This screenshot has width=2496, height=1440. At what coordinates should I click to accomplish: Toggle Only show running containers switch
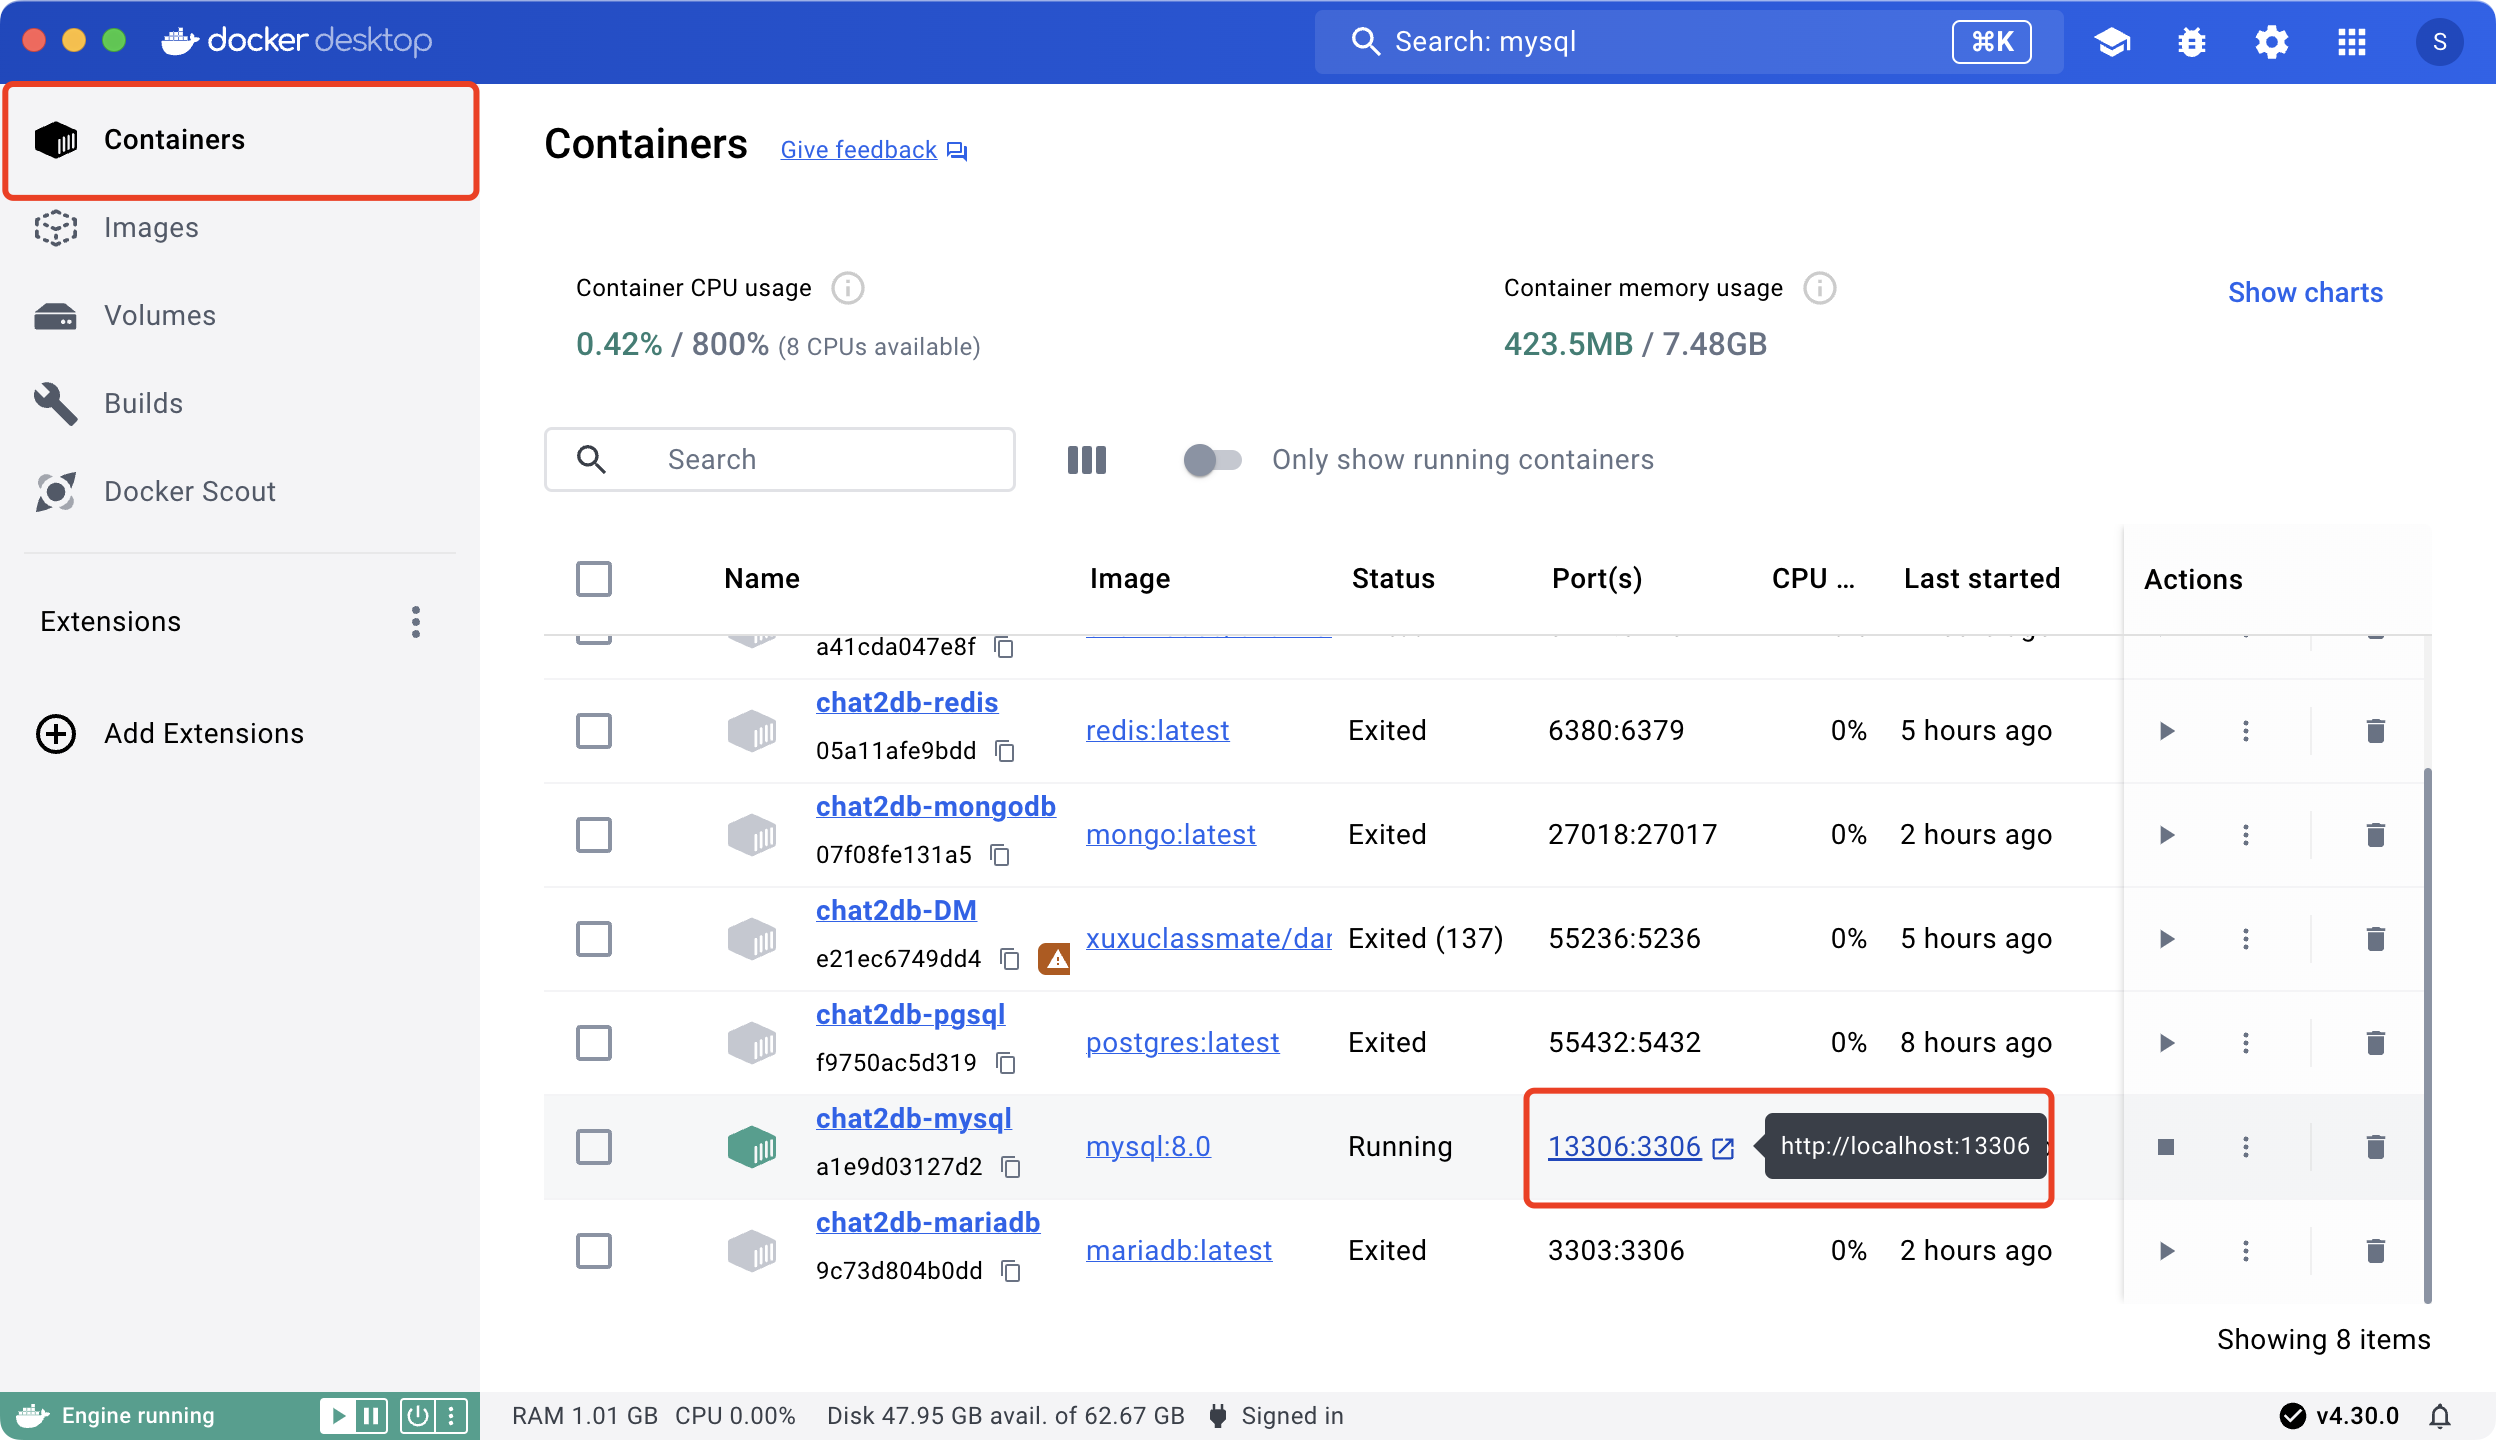[1212, 460]
